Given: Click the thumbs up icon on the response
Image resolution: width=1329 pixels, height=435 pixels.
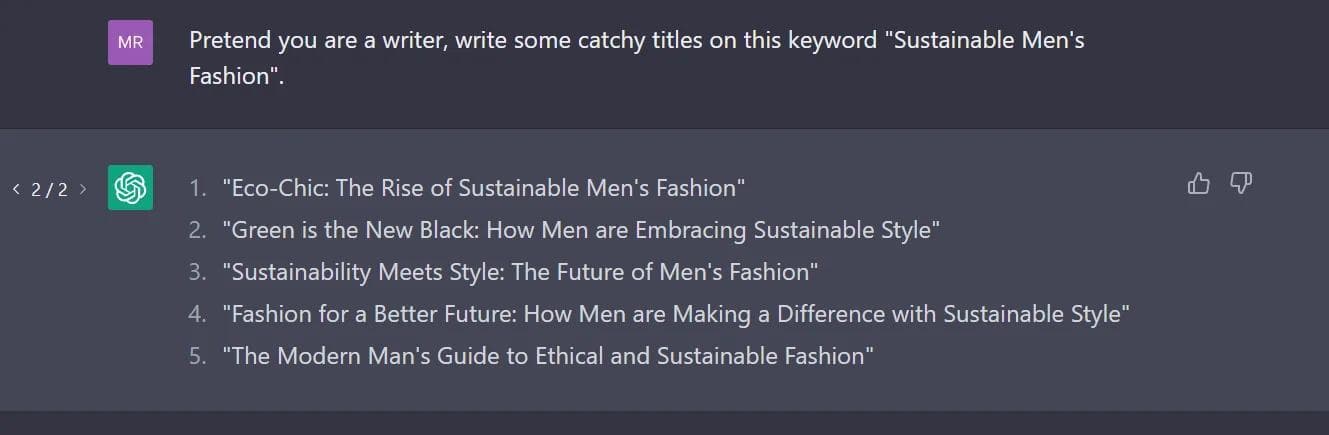Looking at the screenshot, I should (x=1198, y=184).
